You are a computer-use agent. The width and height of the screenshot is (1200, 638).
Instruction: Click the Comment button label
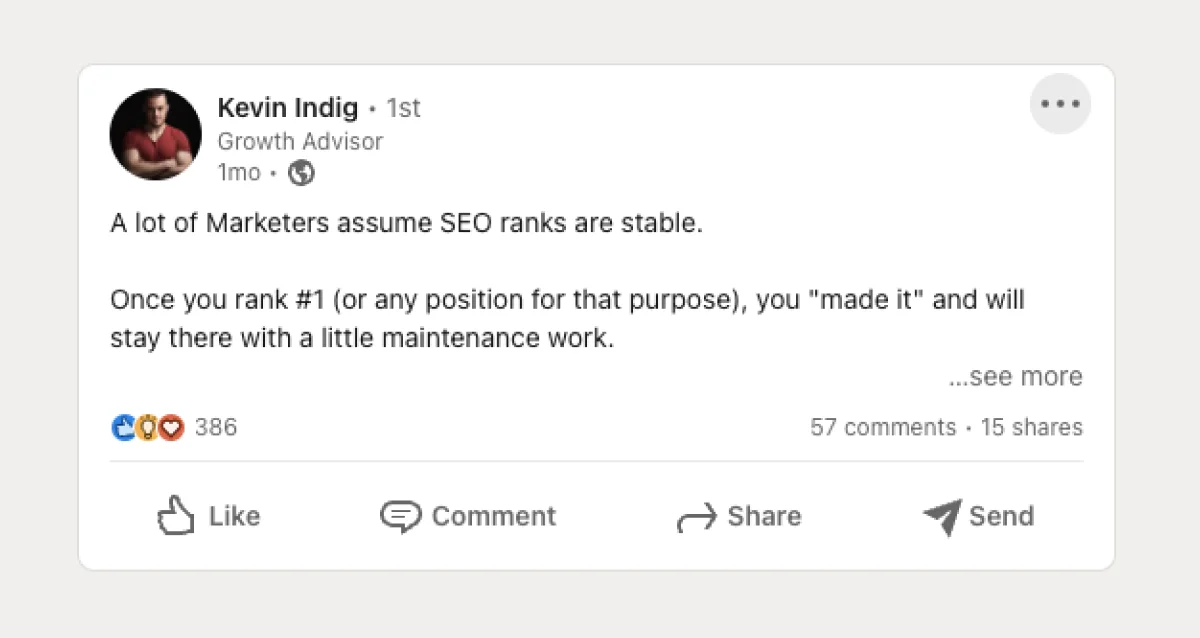pos(494,517)
